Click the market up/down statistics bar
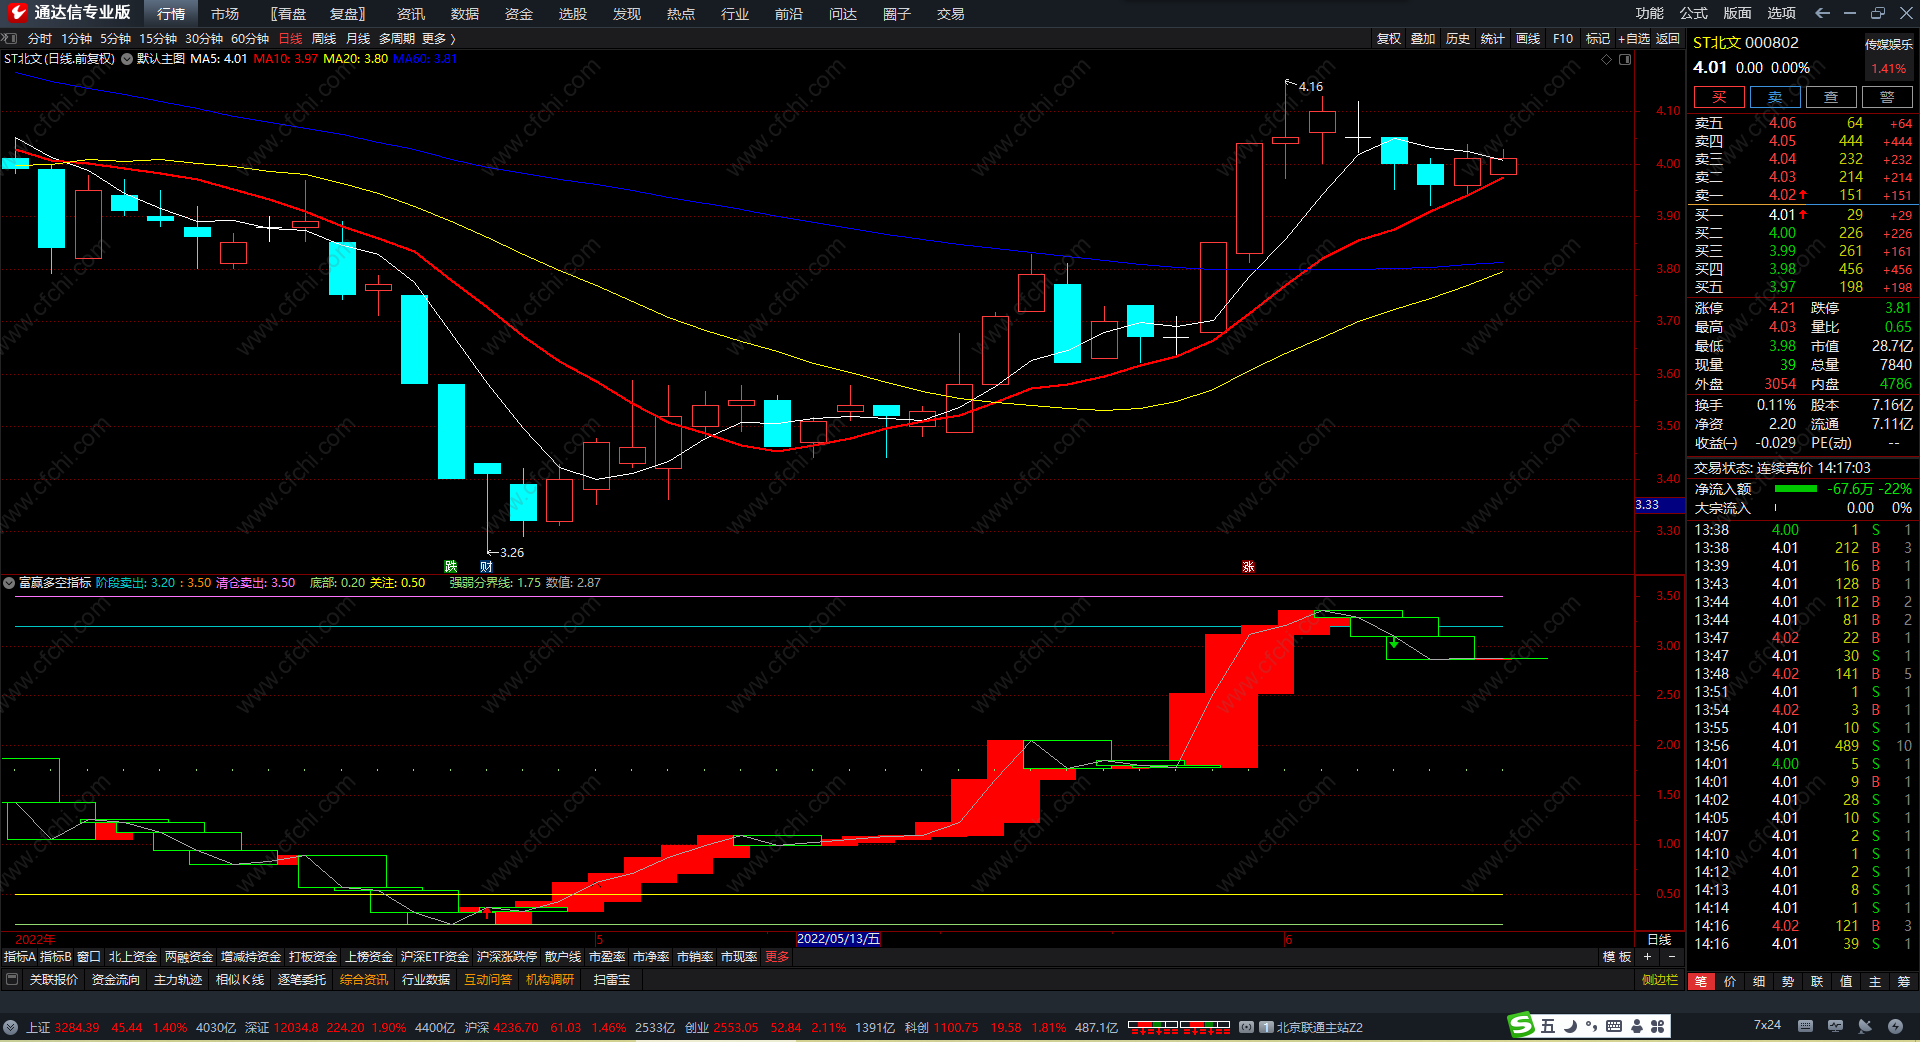1920x1042 pixels. click(1179, 1026)
